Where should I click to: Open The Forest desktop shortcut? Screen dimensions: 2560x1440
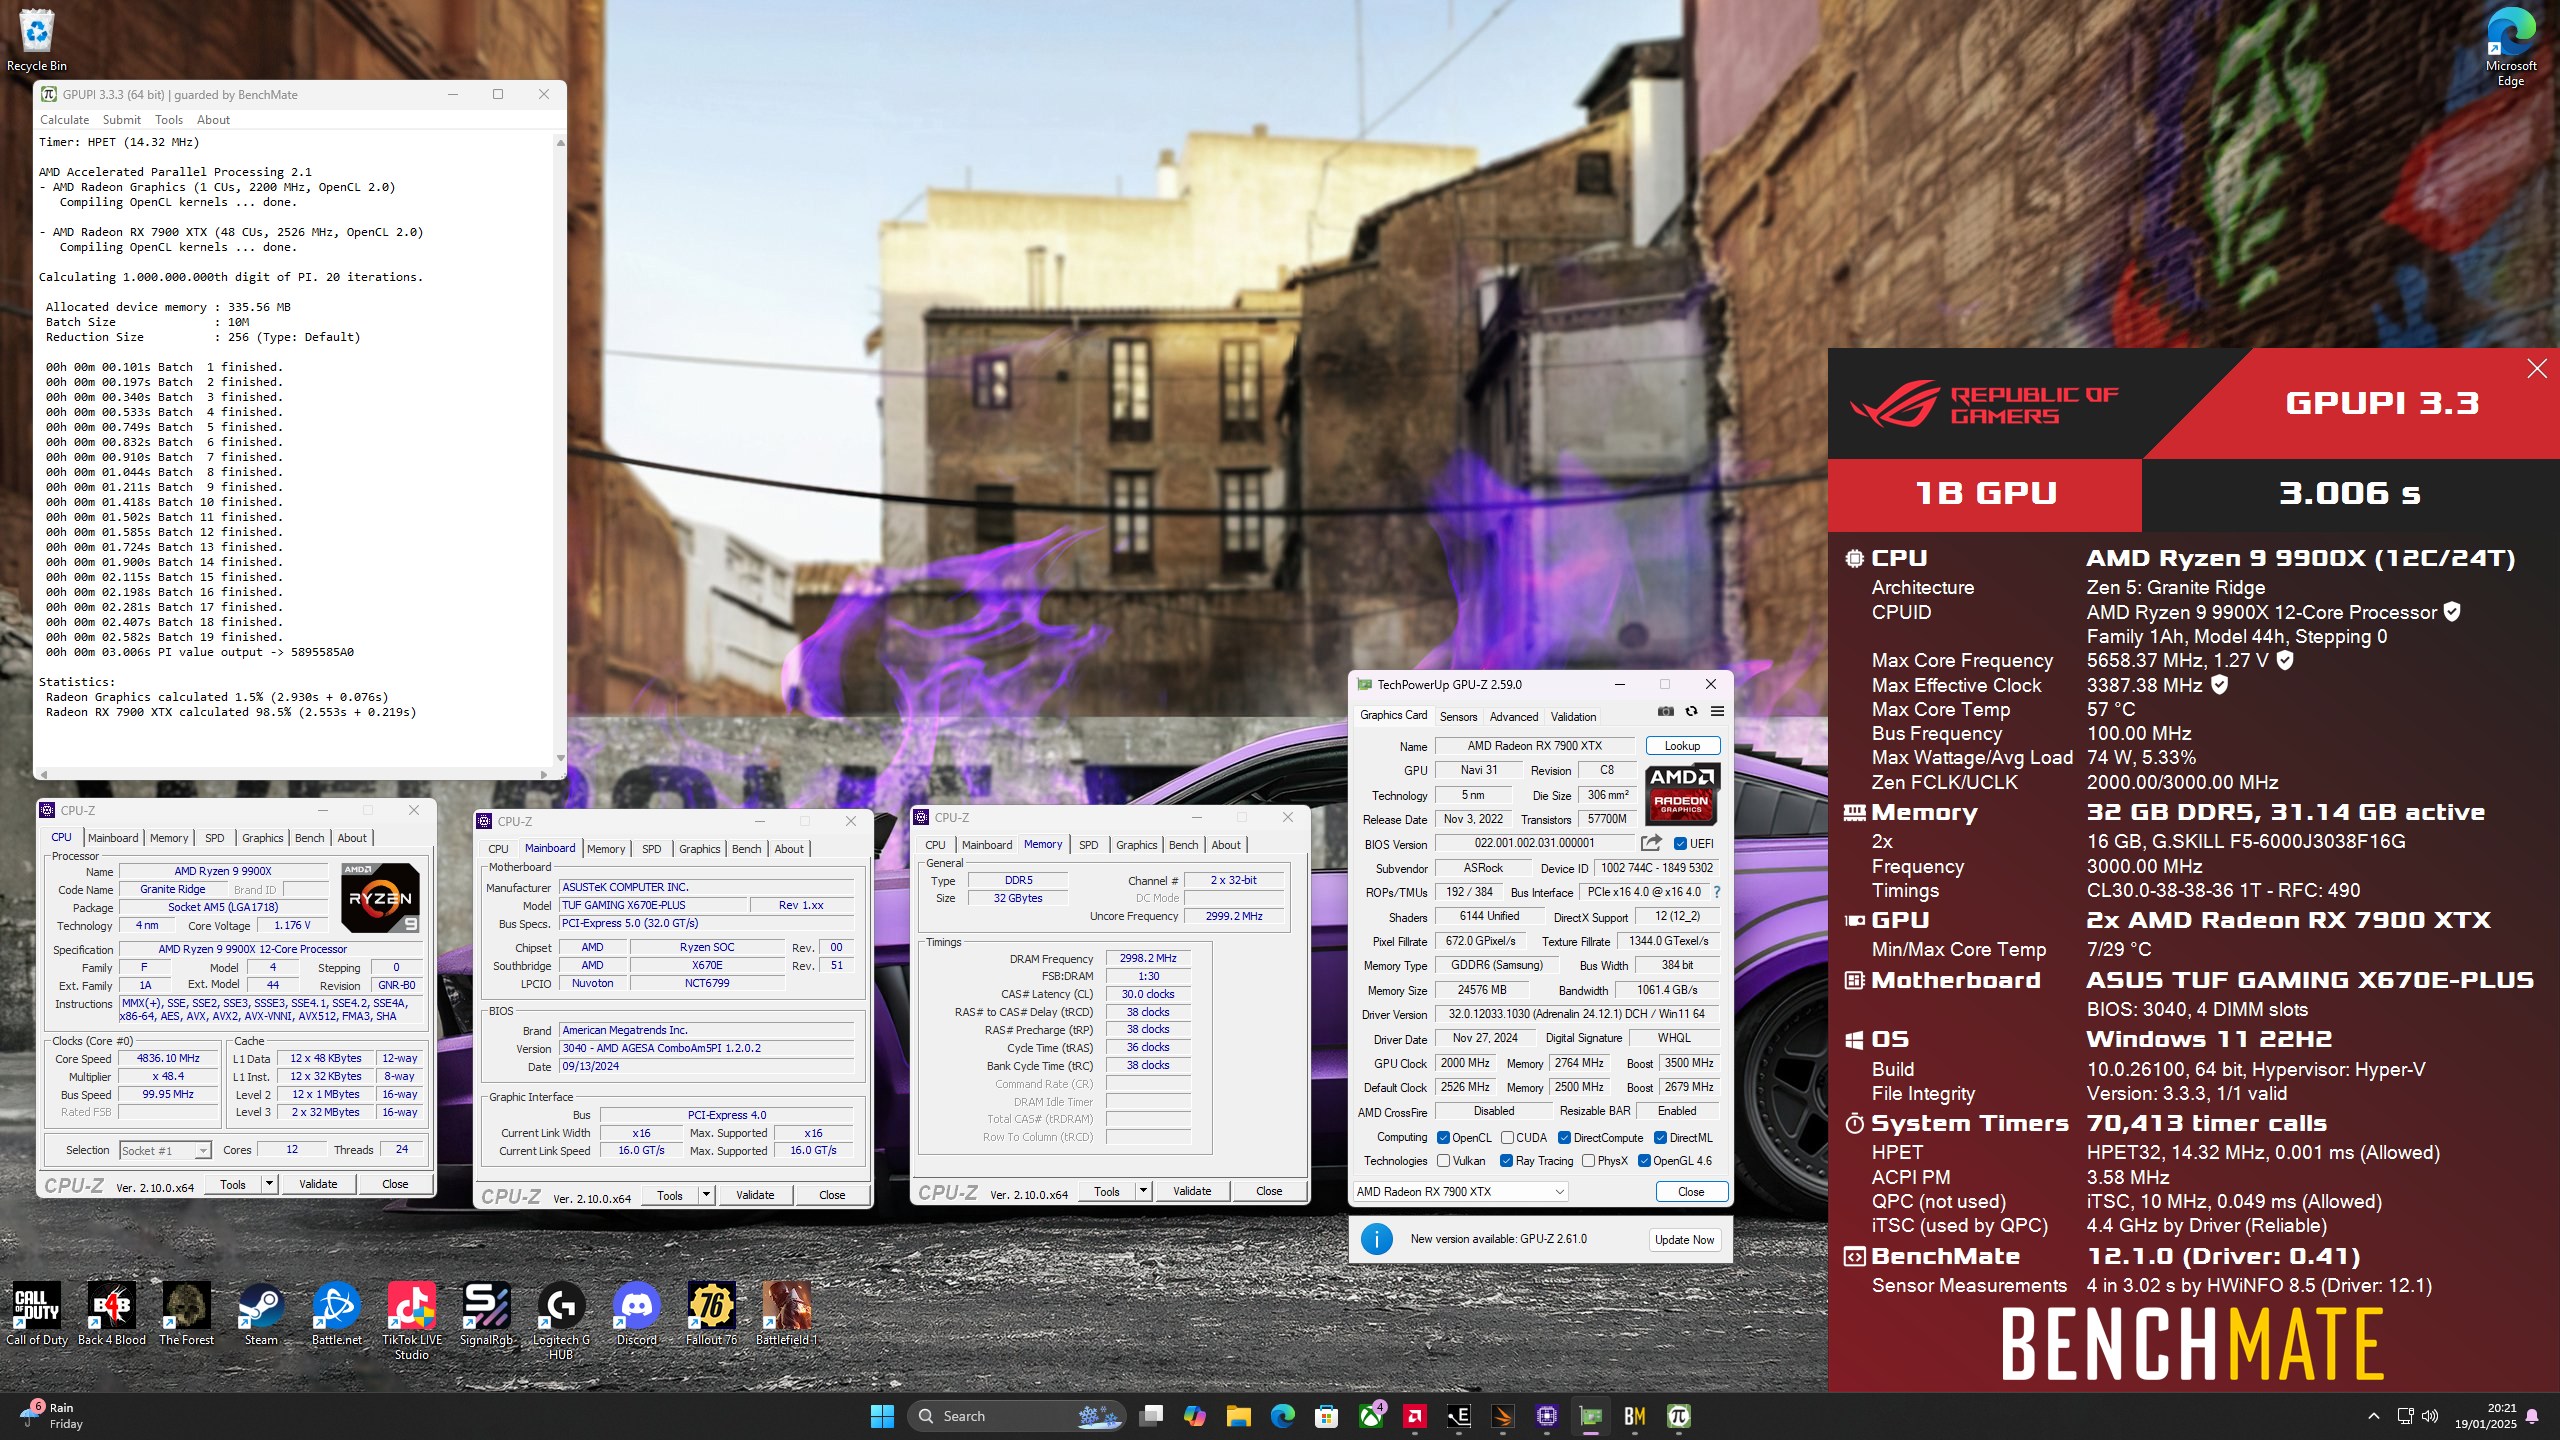pyautogui.click(x=186, y=1314)
